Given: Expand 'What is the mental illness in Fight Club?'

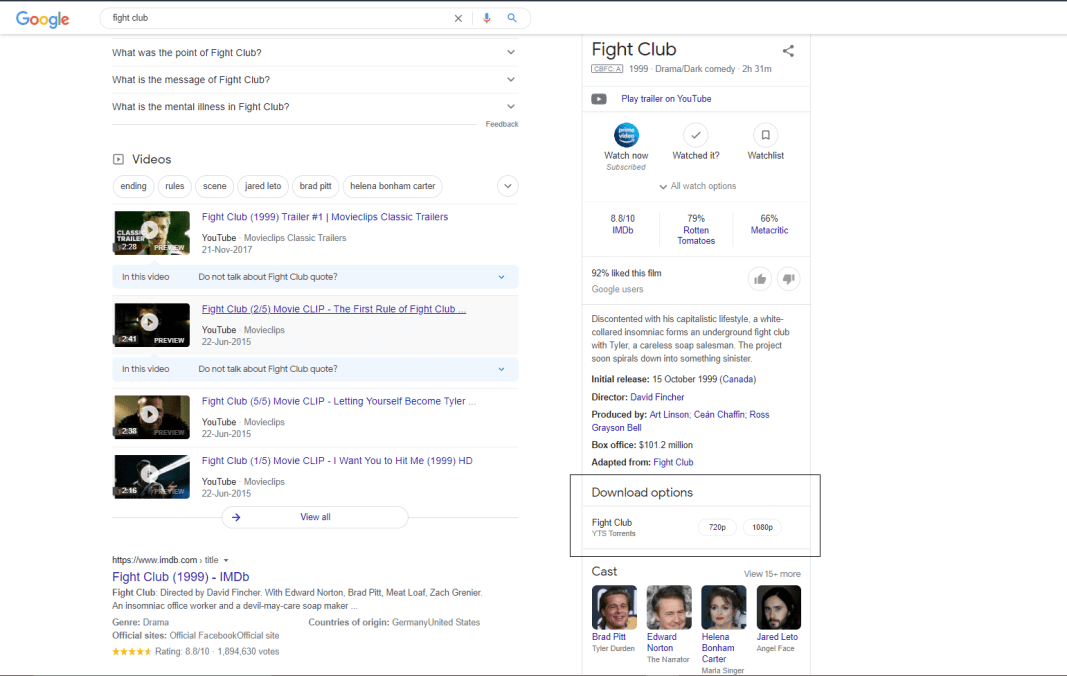Looking at the screenshot, I should point(315,107).
